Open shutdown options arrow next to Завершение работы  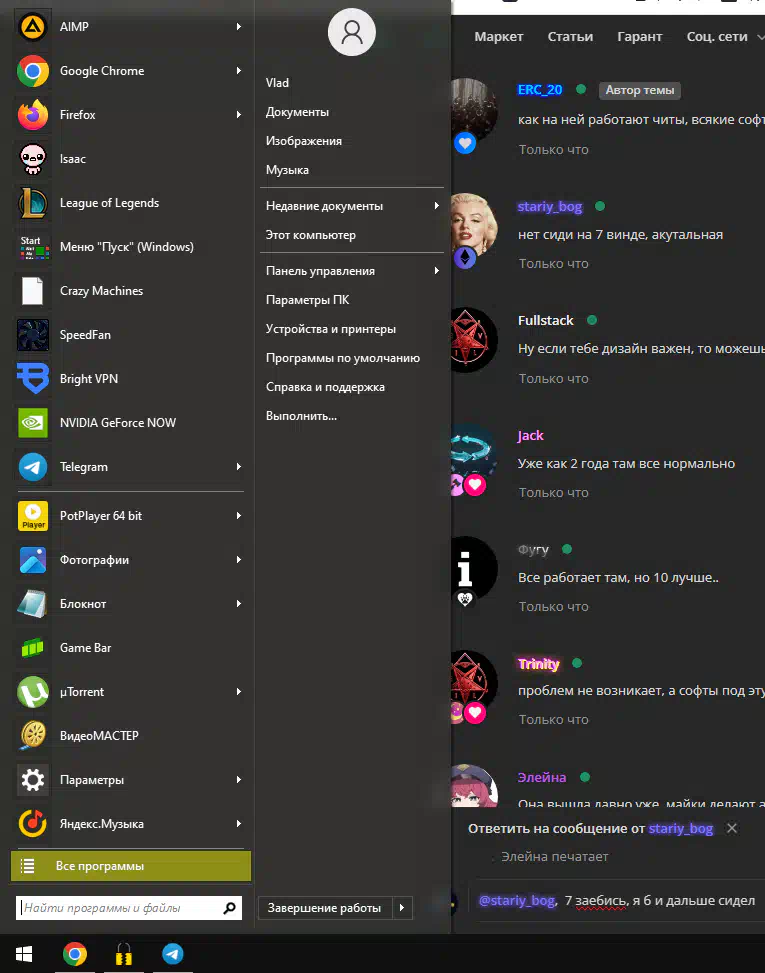[402, 908]
